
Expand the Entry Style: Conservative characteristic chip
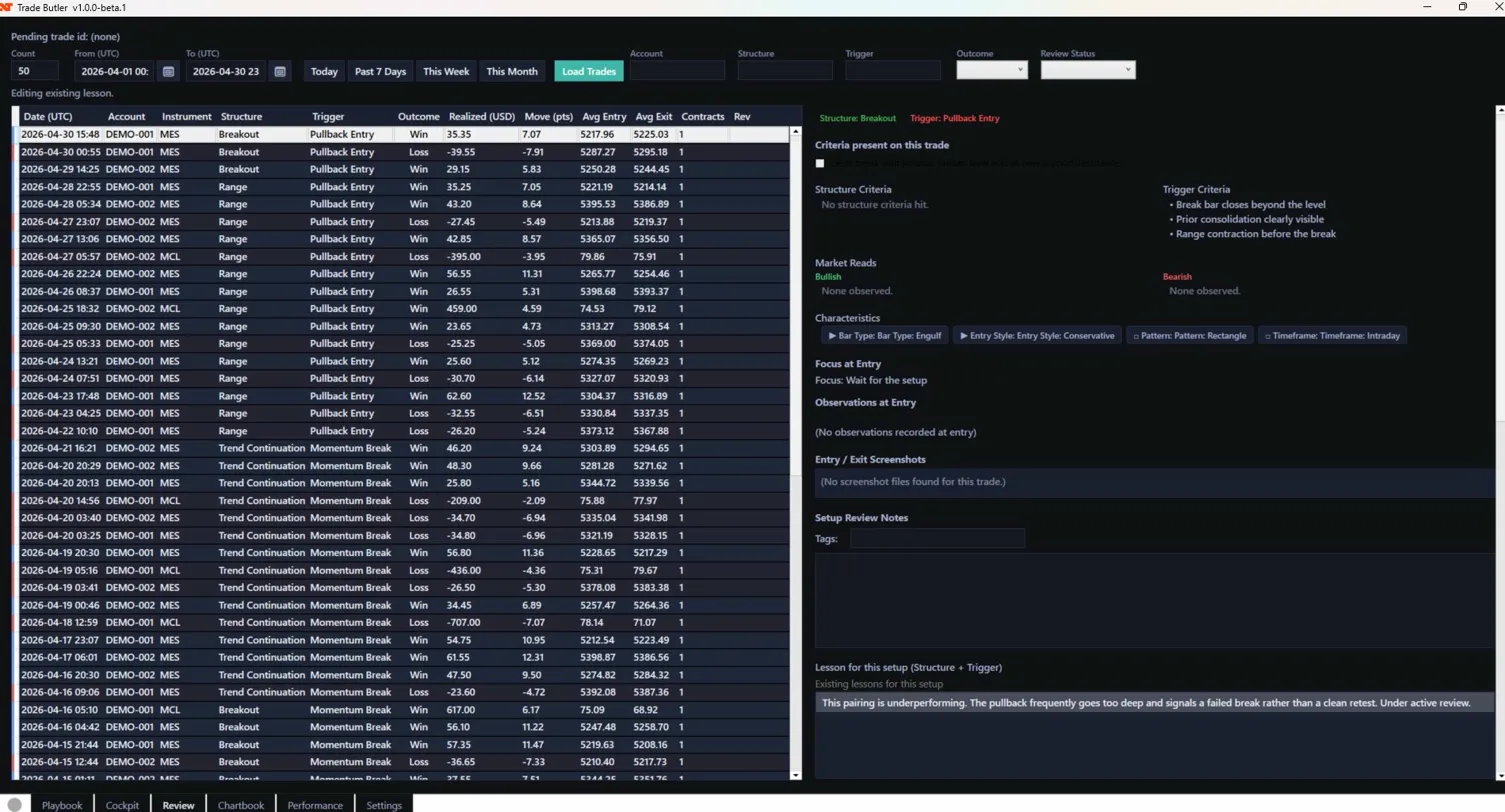pos(1037,335)
